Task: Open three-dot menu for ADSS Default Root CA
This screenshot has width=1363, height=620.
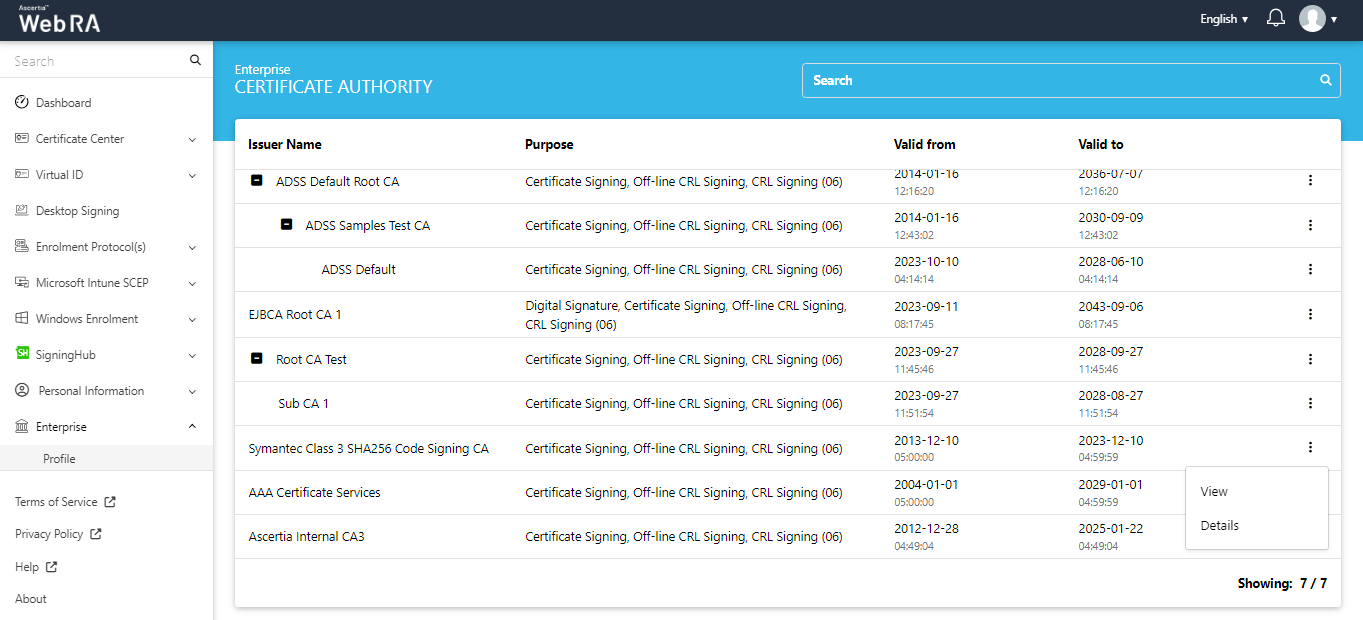Action: (1310, 181)
